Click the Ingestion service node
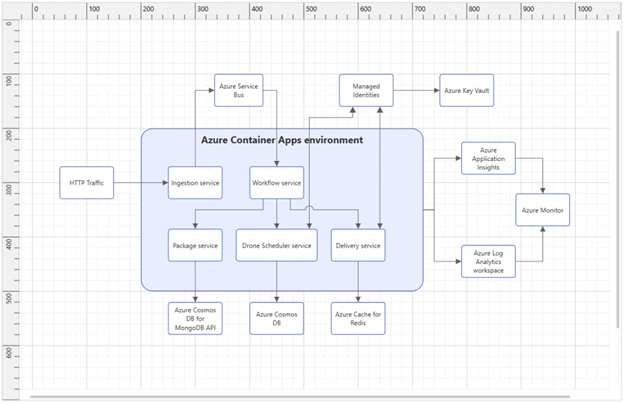Screen dimensions: 624x403 pyautogui.click(x=195, y=182)
